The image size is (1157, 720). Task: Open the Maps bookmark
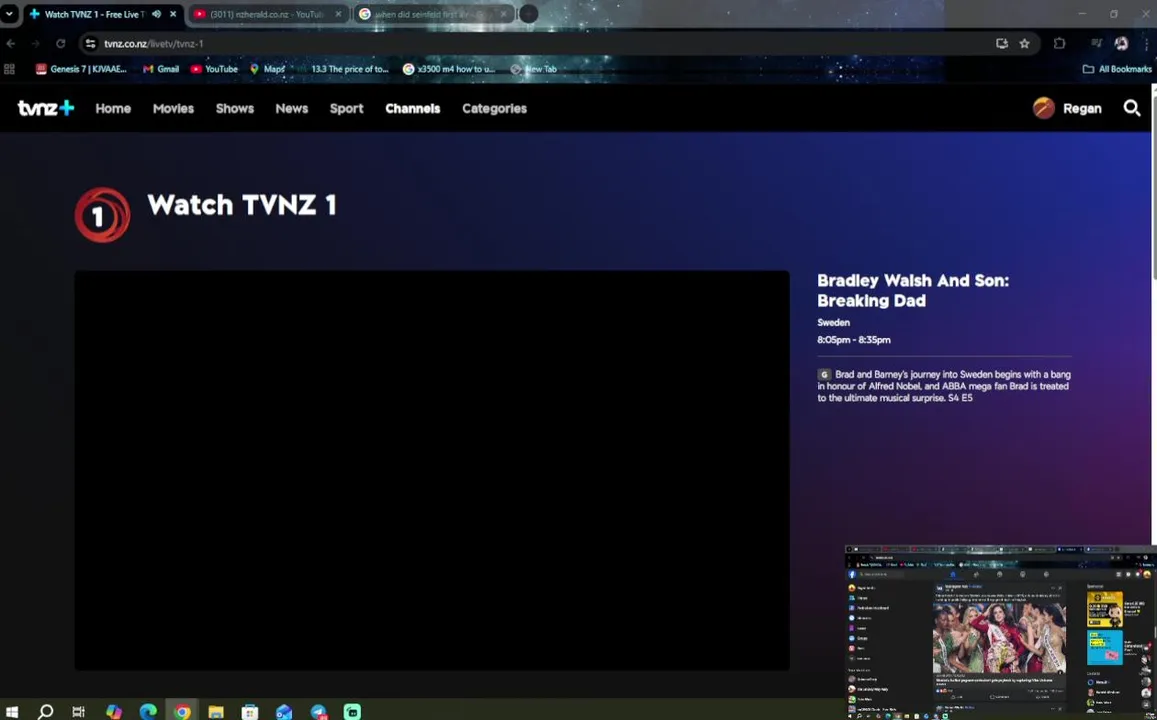click(x=267, y=69)
